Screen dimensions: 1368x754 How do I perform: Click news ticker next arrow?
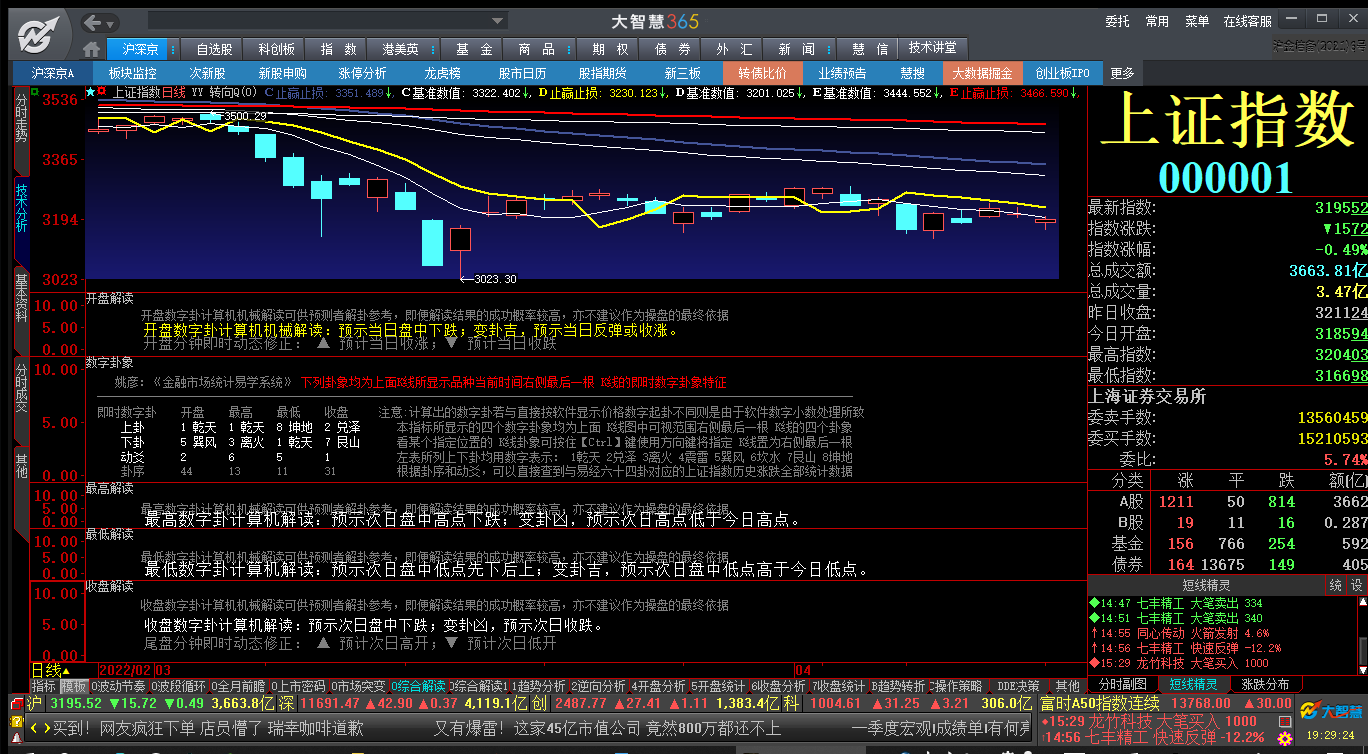click(x=45, y=729)
